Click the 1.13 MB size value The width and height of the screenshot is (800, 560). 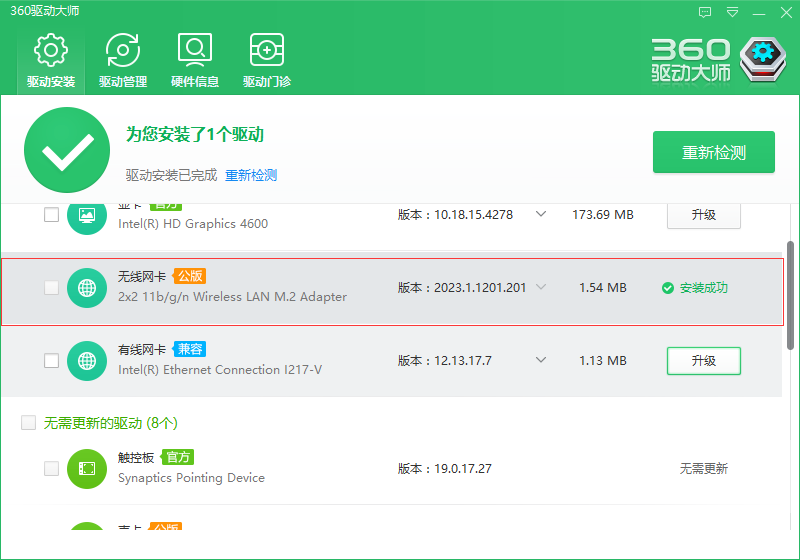(603, 361)
